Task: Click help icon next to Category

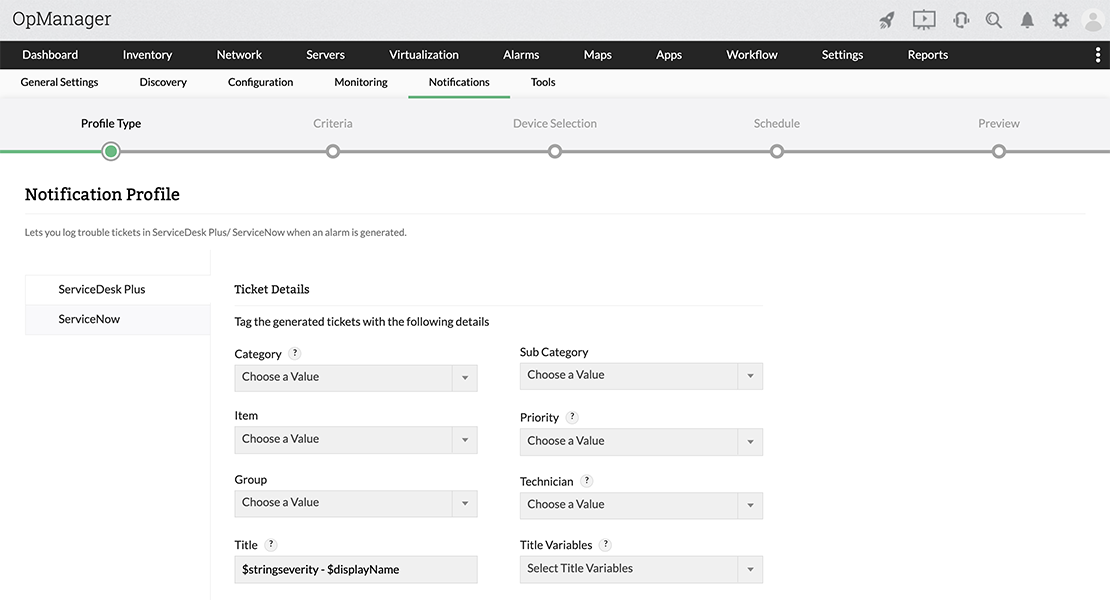Action: [295, 353]
